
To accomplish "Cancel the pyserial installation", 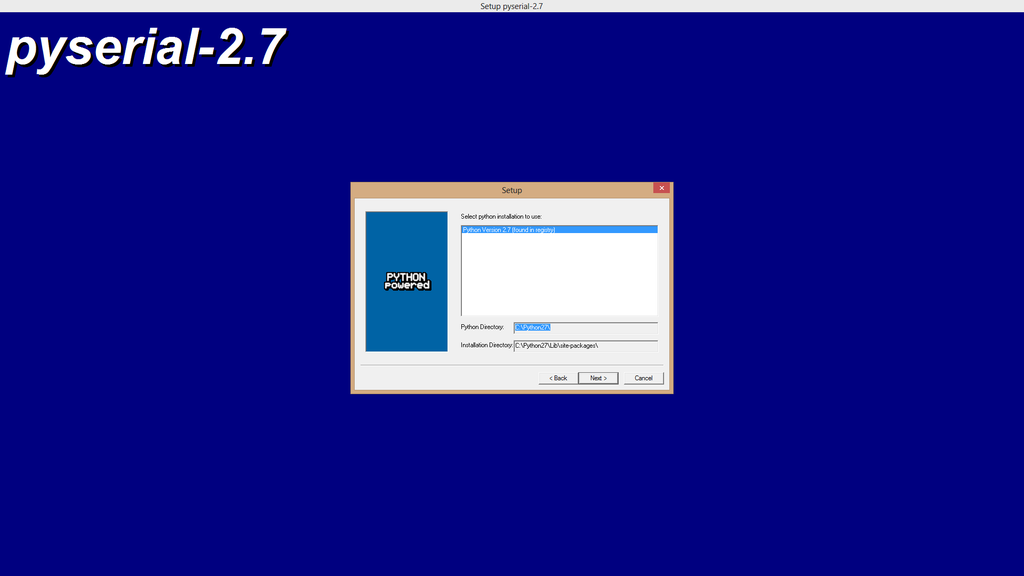I will click(x=643, y=378).
